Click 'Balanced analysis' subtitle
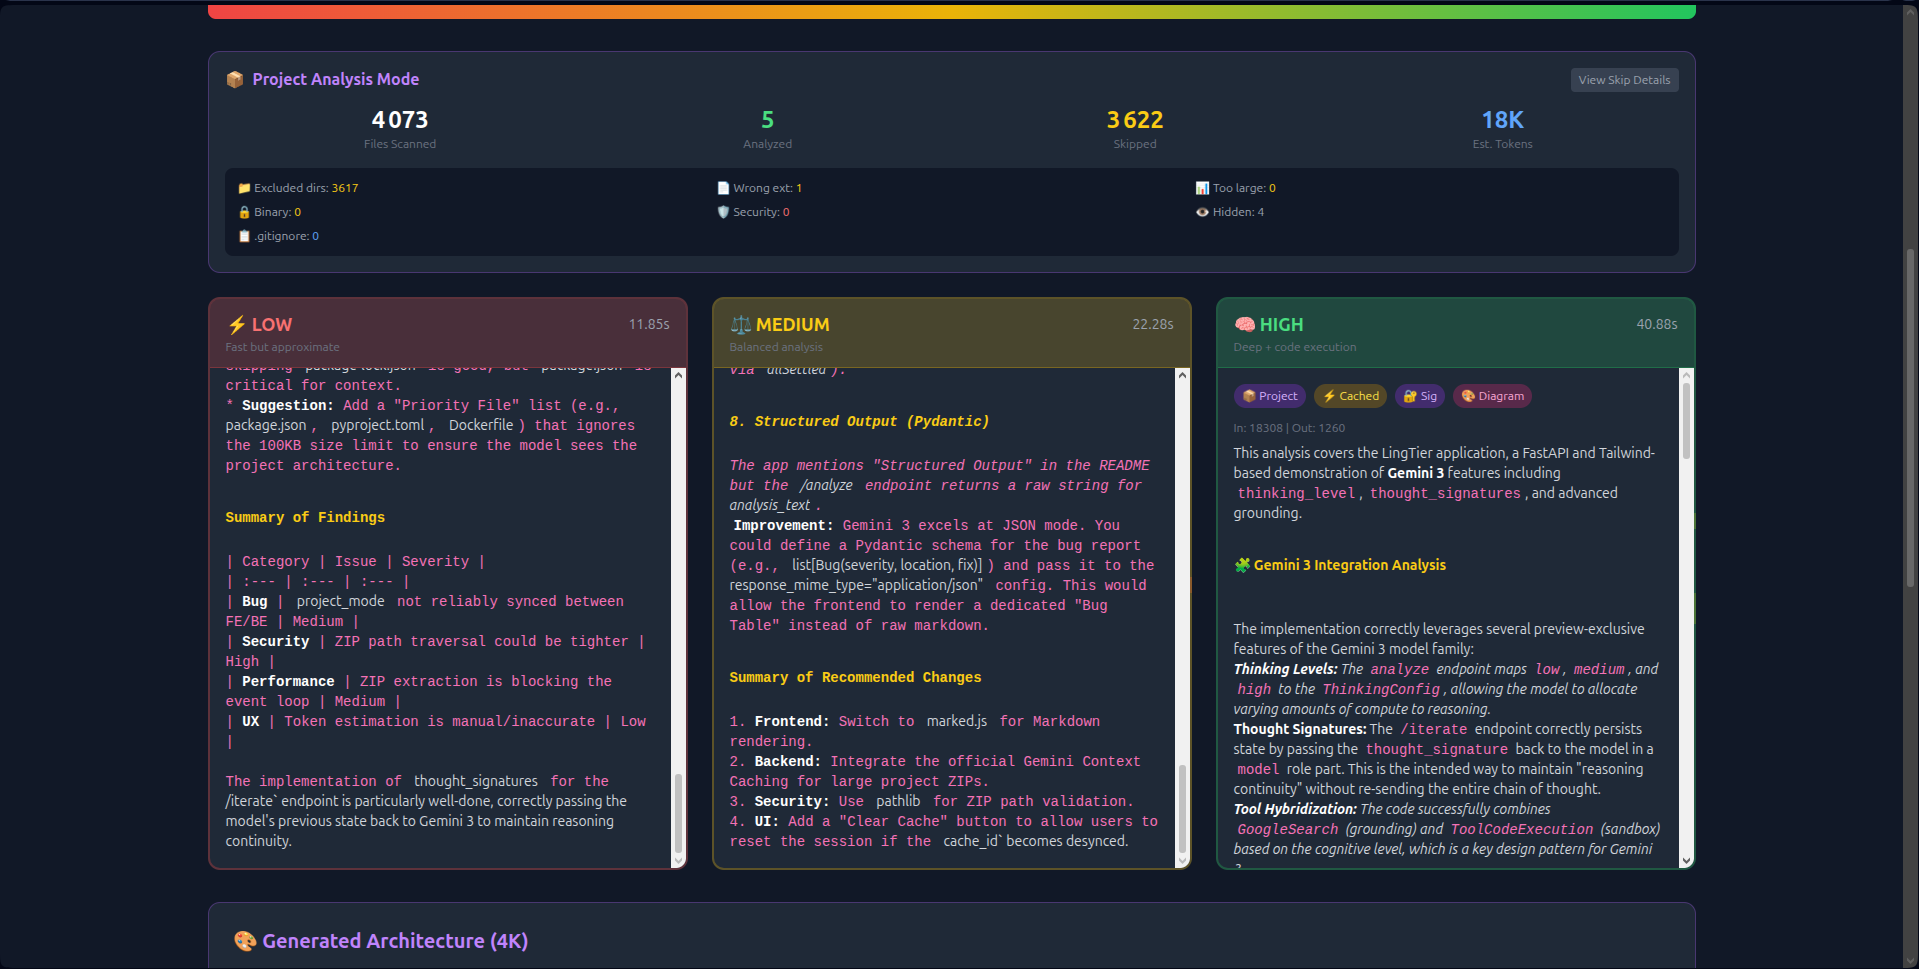Image resolution: width=1919 pixels, height=969 pixels. 776,347
